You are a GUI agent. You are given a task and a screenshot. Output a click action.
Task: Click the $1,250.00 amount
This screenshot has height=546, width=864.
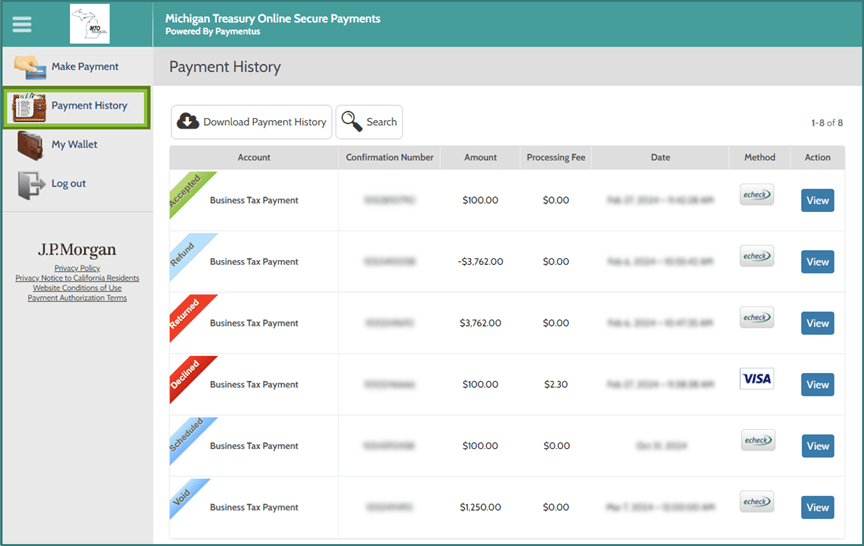tap(480, 507)
